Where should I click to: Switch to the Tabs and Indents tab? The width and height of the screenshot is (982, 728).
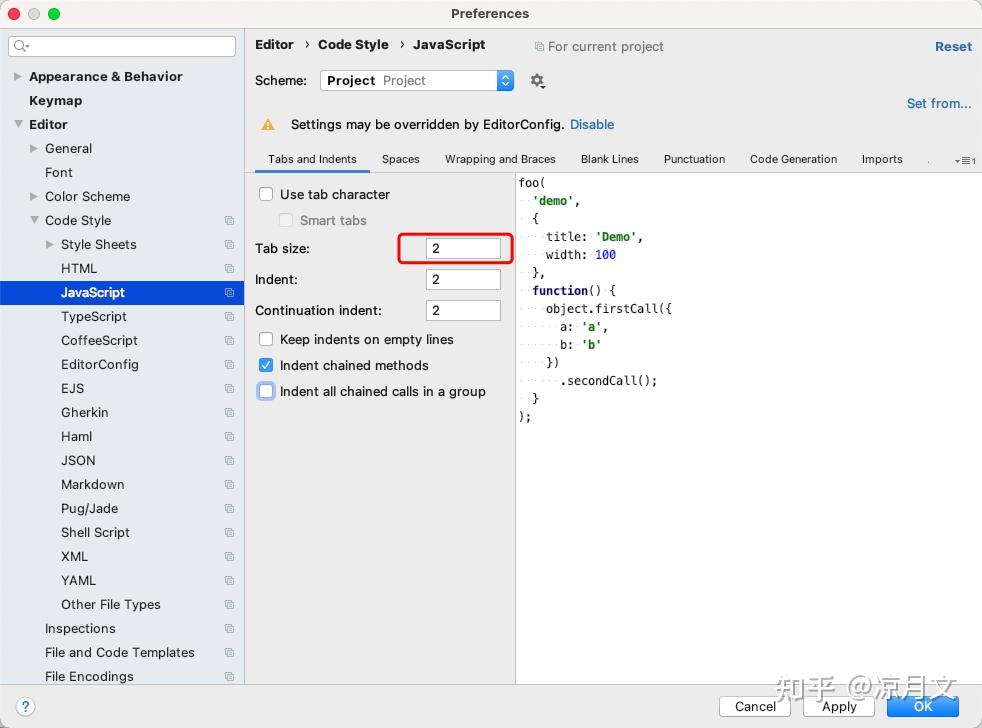point(312,159)
